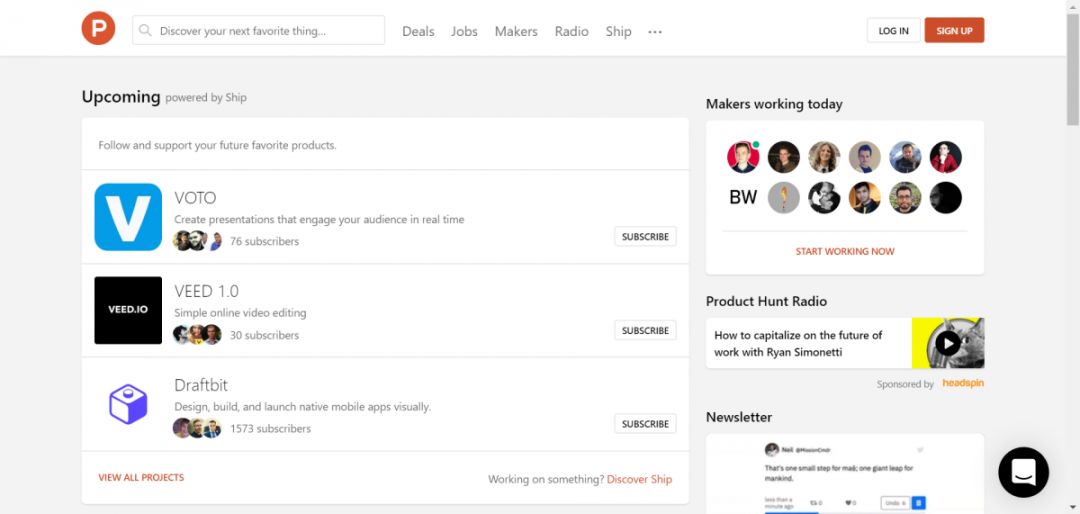Click the Product Hunt logo icon
This screenshot has height=514, width=1080.
pos(99,29)
